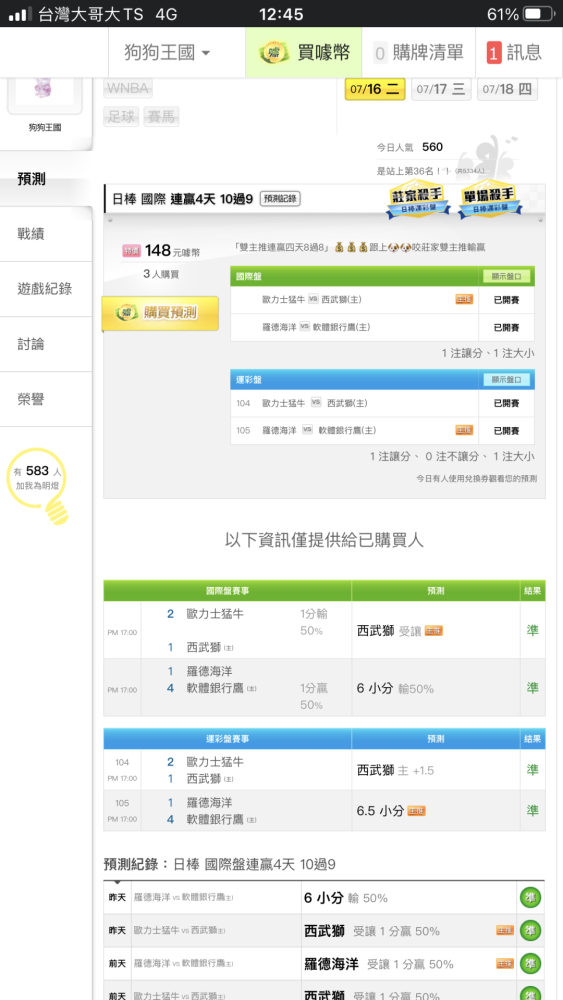563x1000 pixels.
Task: Click the yellow 購買預測 button
Action: (x=160, y=312)
